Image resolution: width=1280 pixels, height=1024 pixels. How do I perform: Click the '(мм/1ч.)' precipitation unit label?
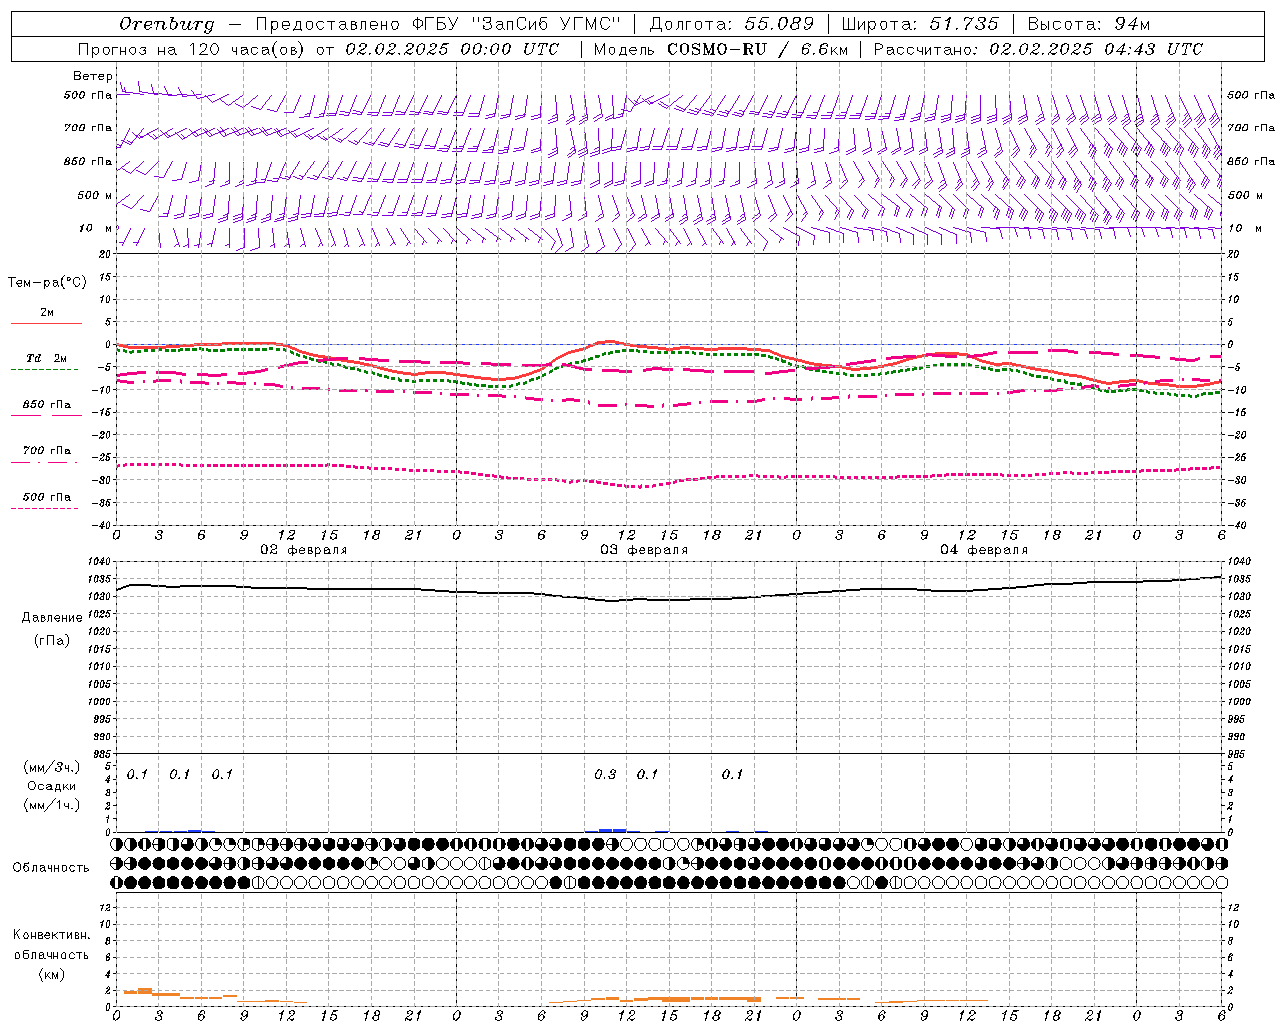pyautogui.click(x=52, y=805)
